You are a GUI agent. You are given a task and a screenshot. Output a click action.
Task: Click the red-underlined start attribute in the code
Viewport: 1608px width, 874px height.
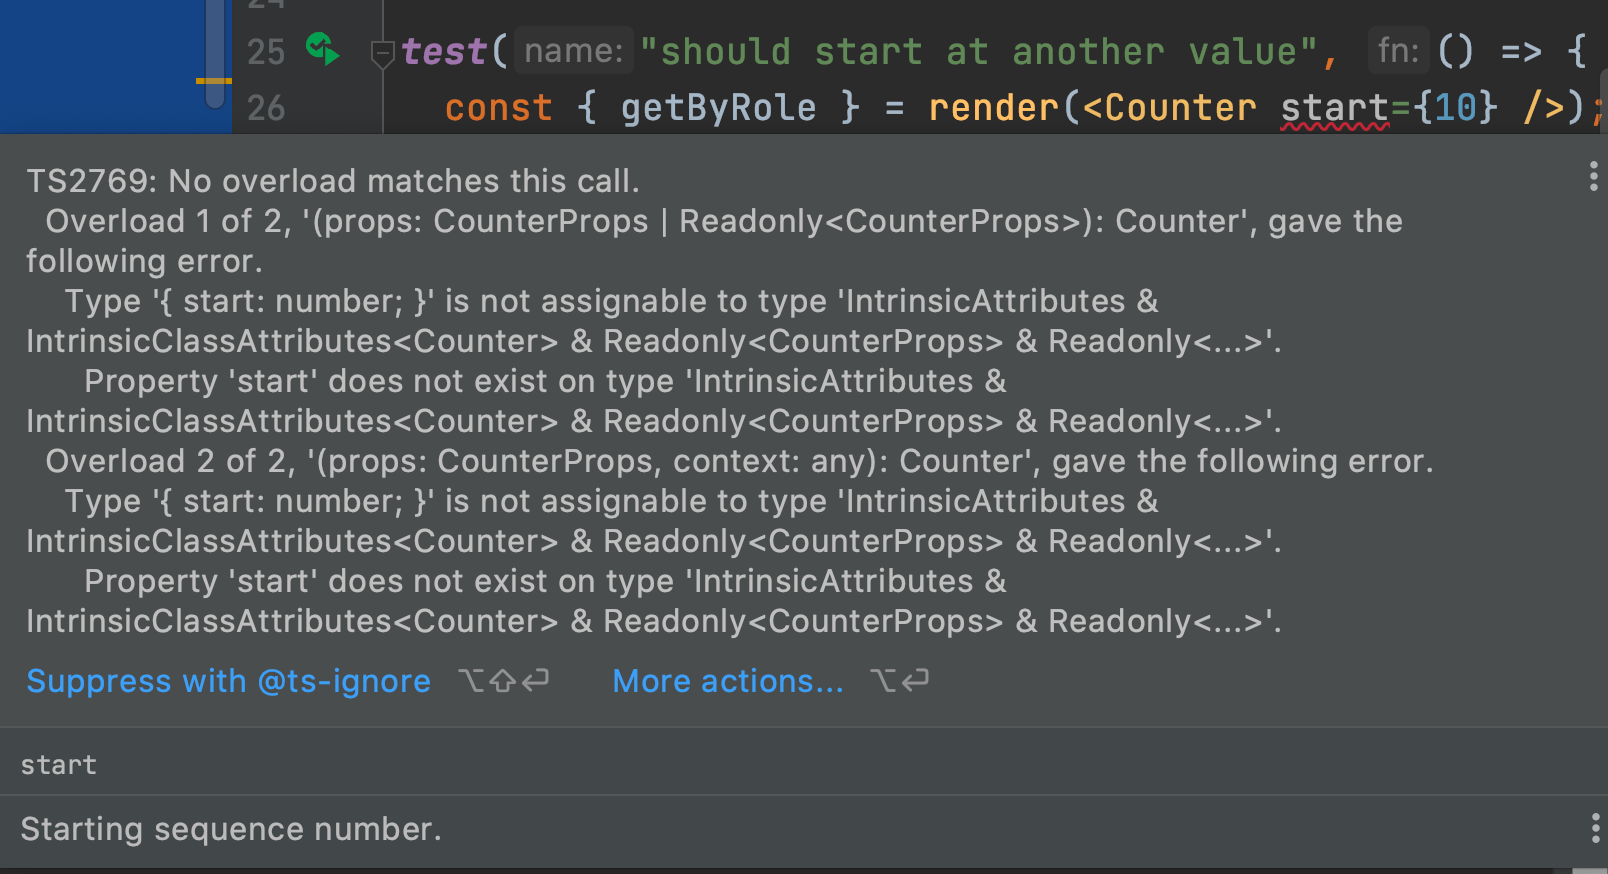point(1334,107)
